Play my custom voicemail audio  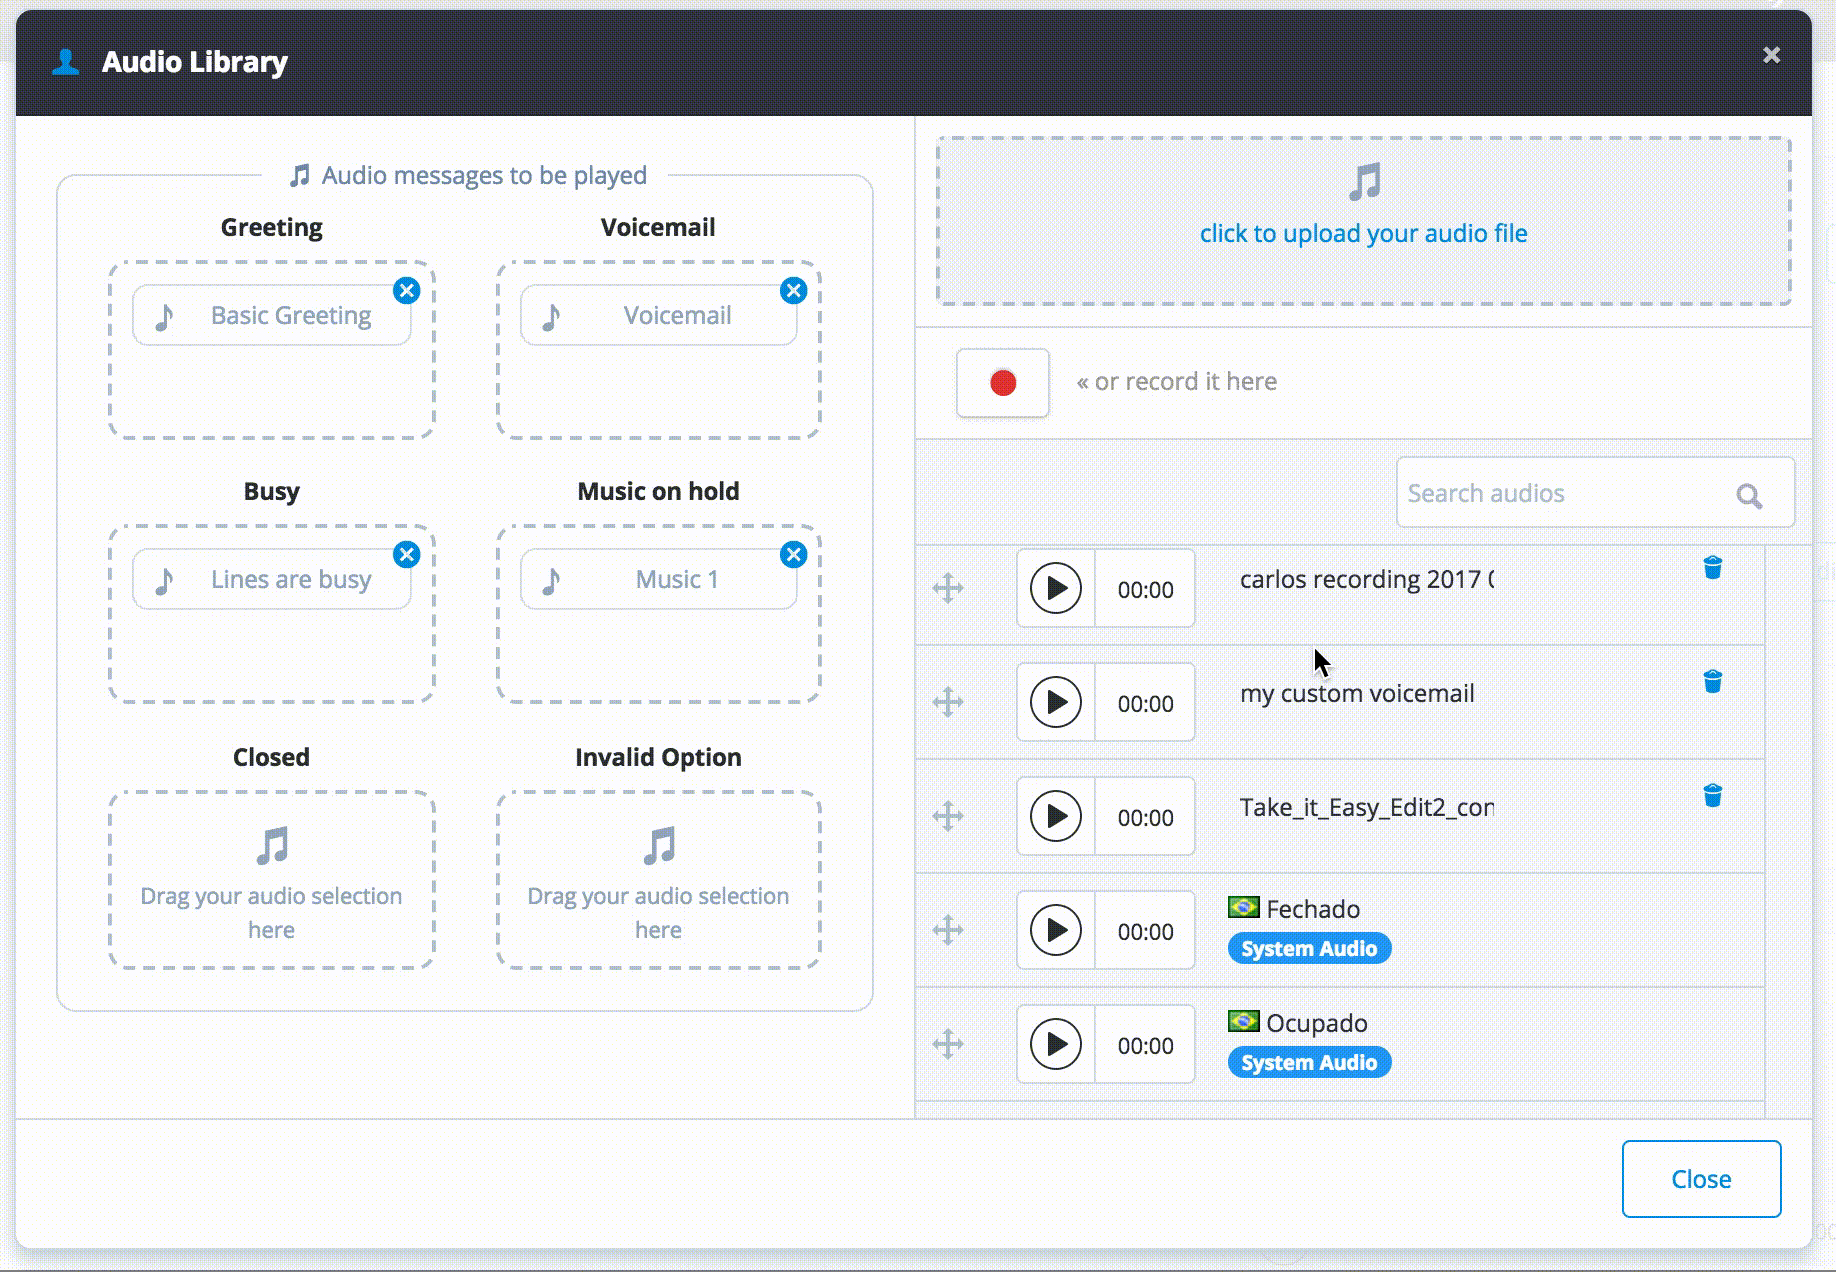[1056, 703]
